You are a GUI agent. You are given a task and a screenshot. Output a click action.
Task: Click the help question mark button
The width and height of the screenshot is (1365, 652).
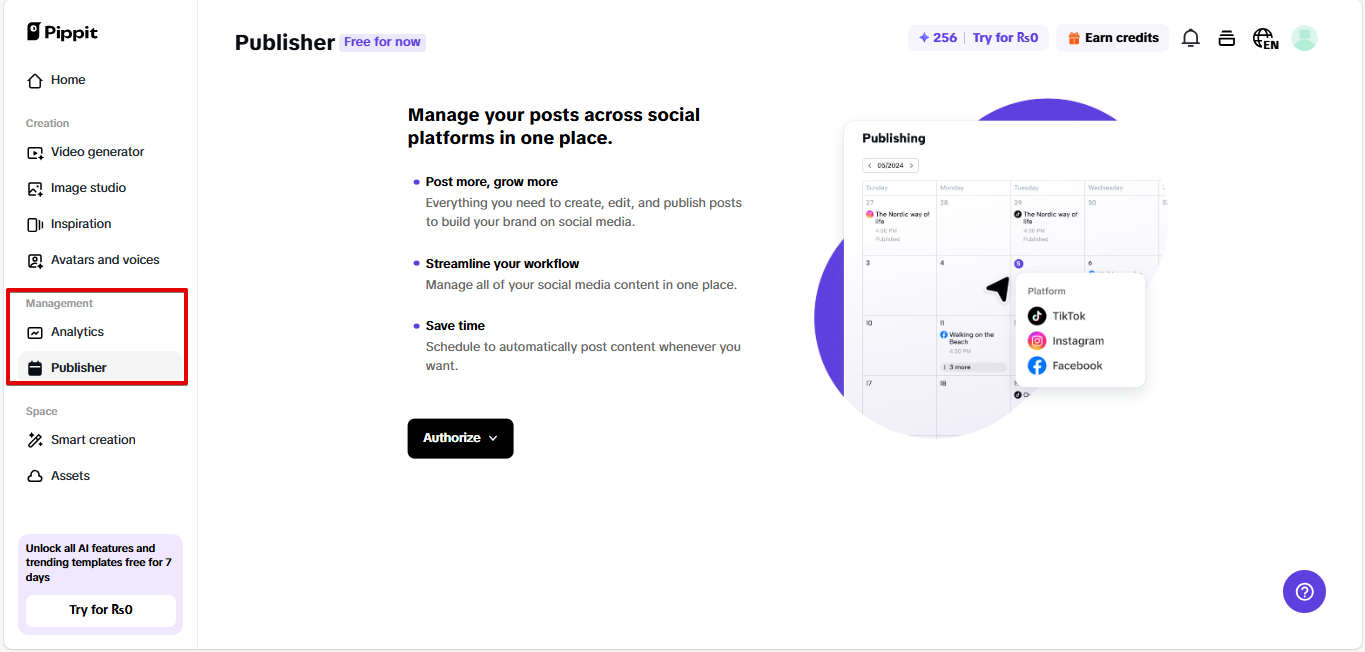(1304, 591)
